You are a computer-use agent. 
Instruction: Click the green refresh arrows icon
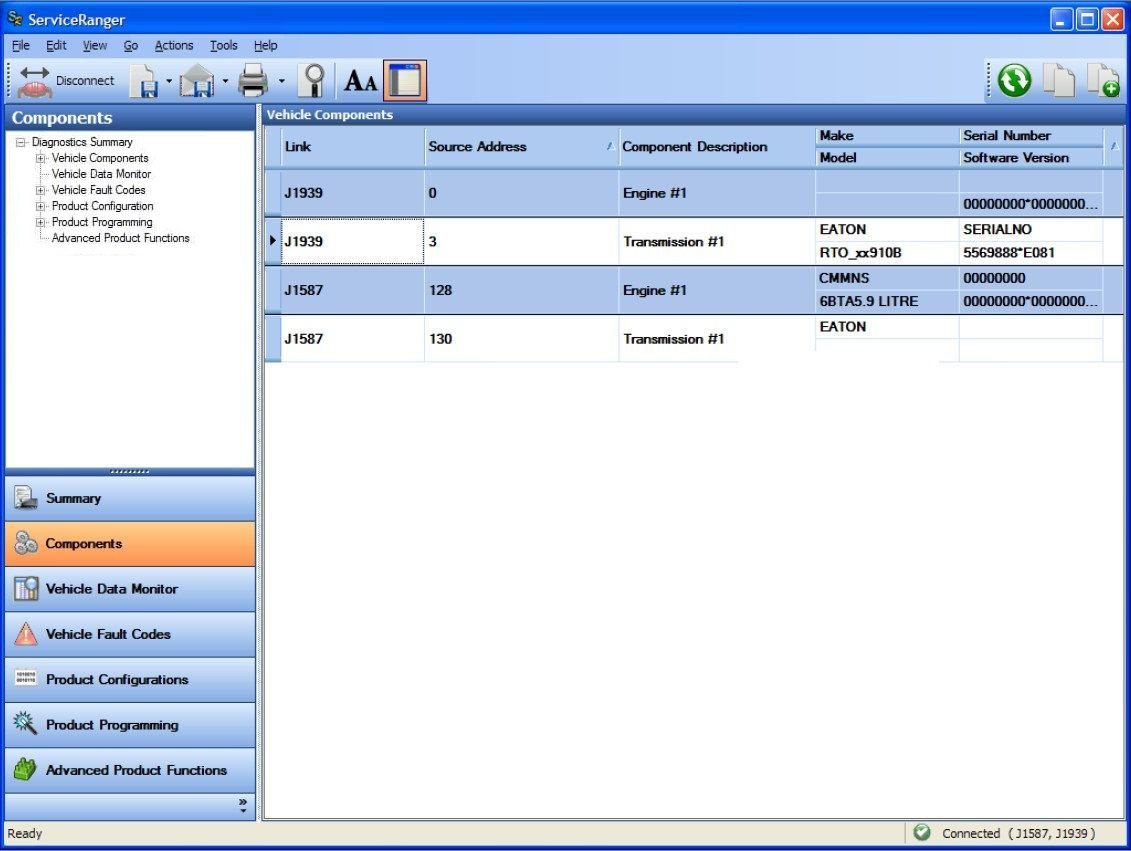pos(1014,80)
